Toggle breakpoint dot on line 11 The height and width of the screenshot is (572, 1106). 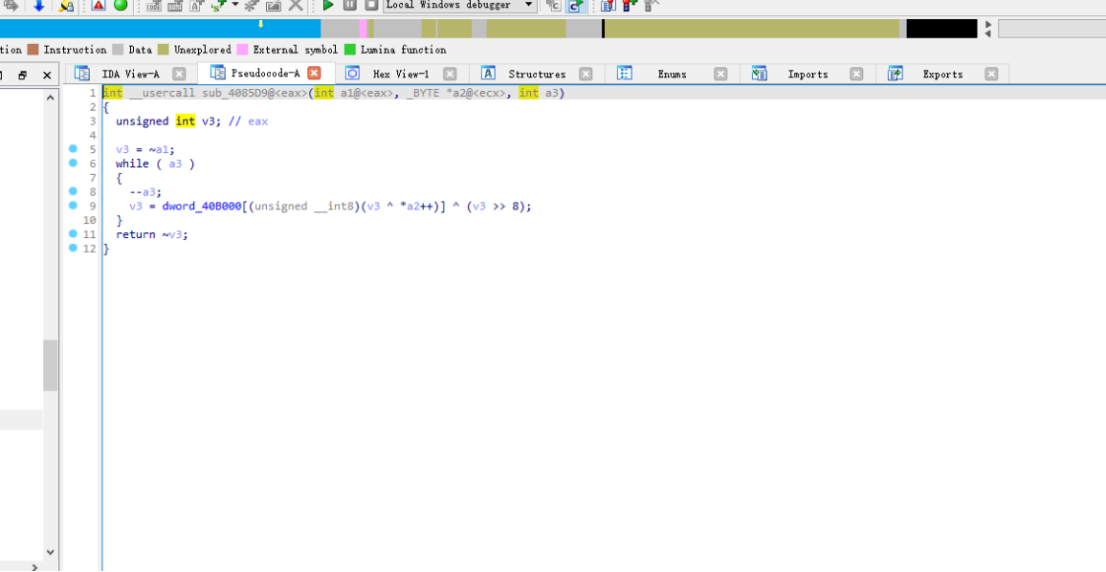73,234
